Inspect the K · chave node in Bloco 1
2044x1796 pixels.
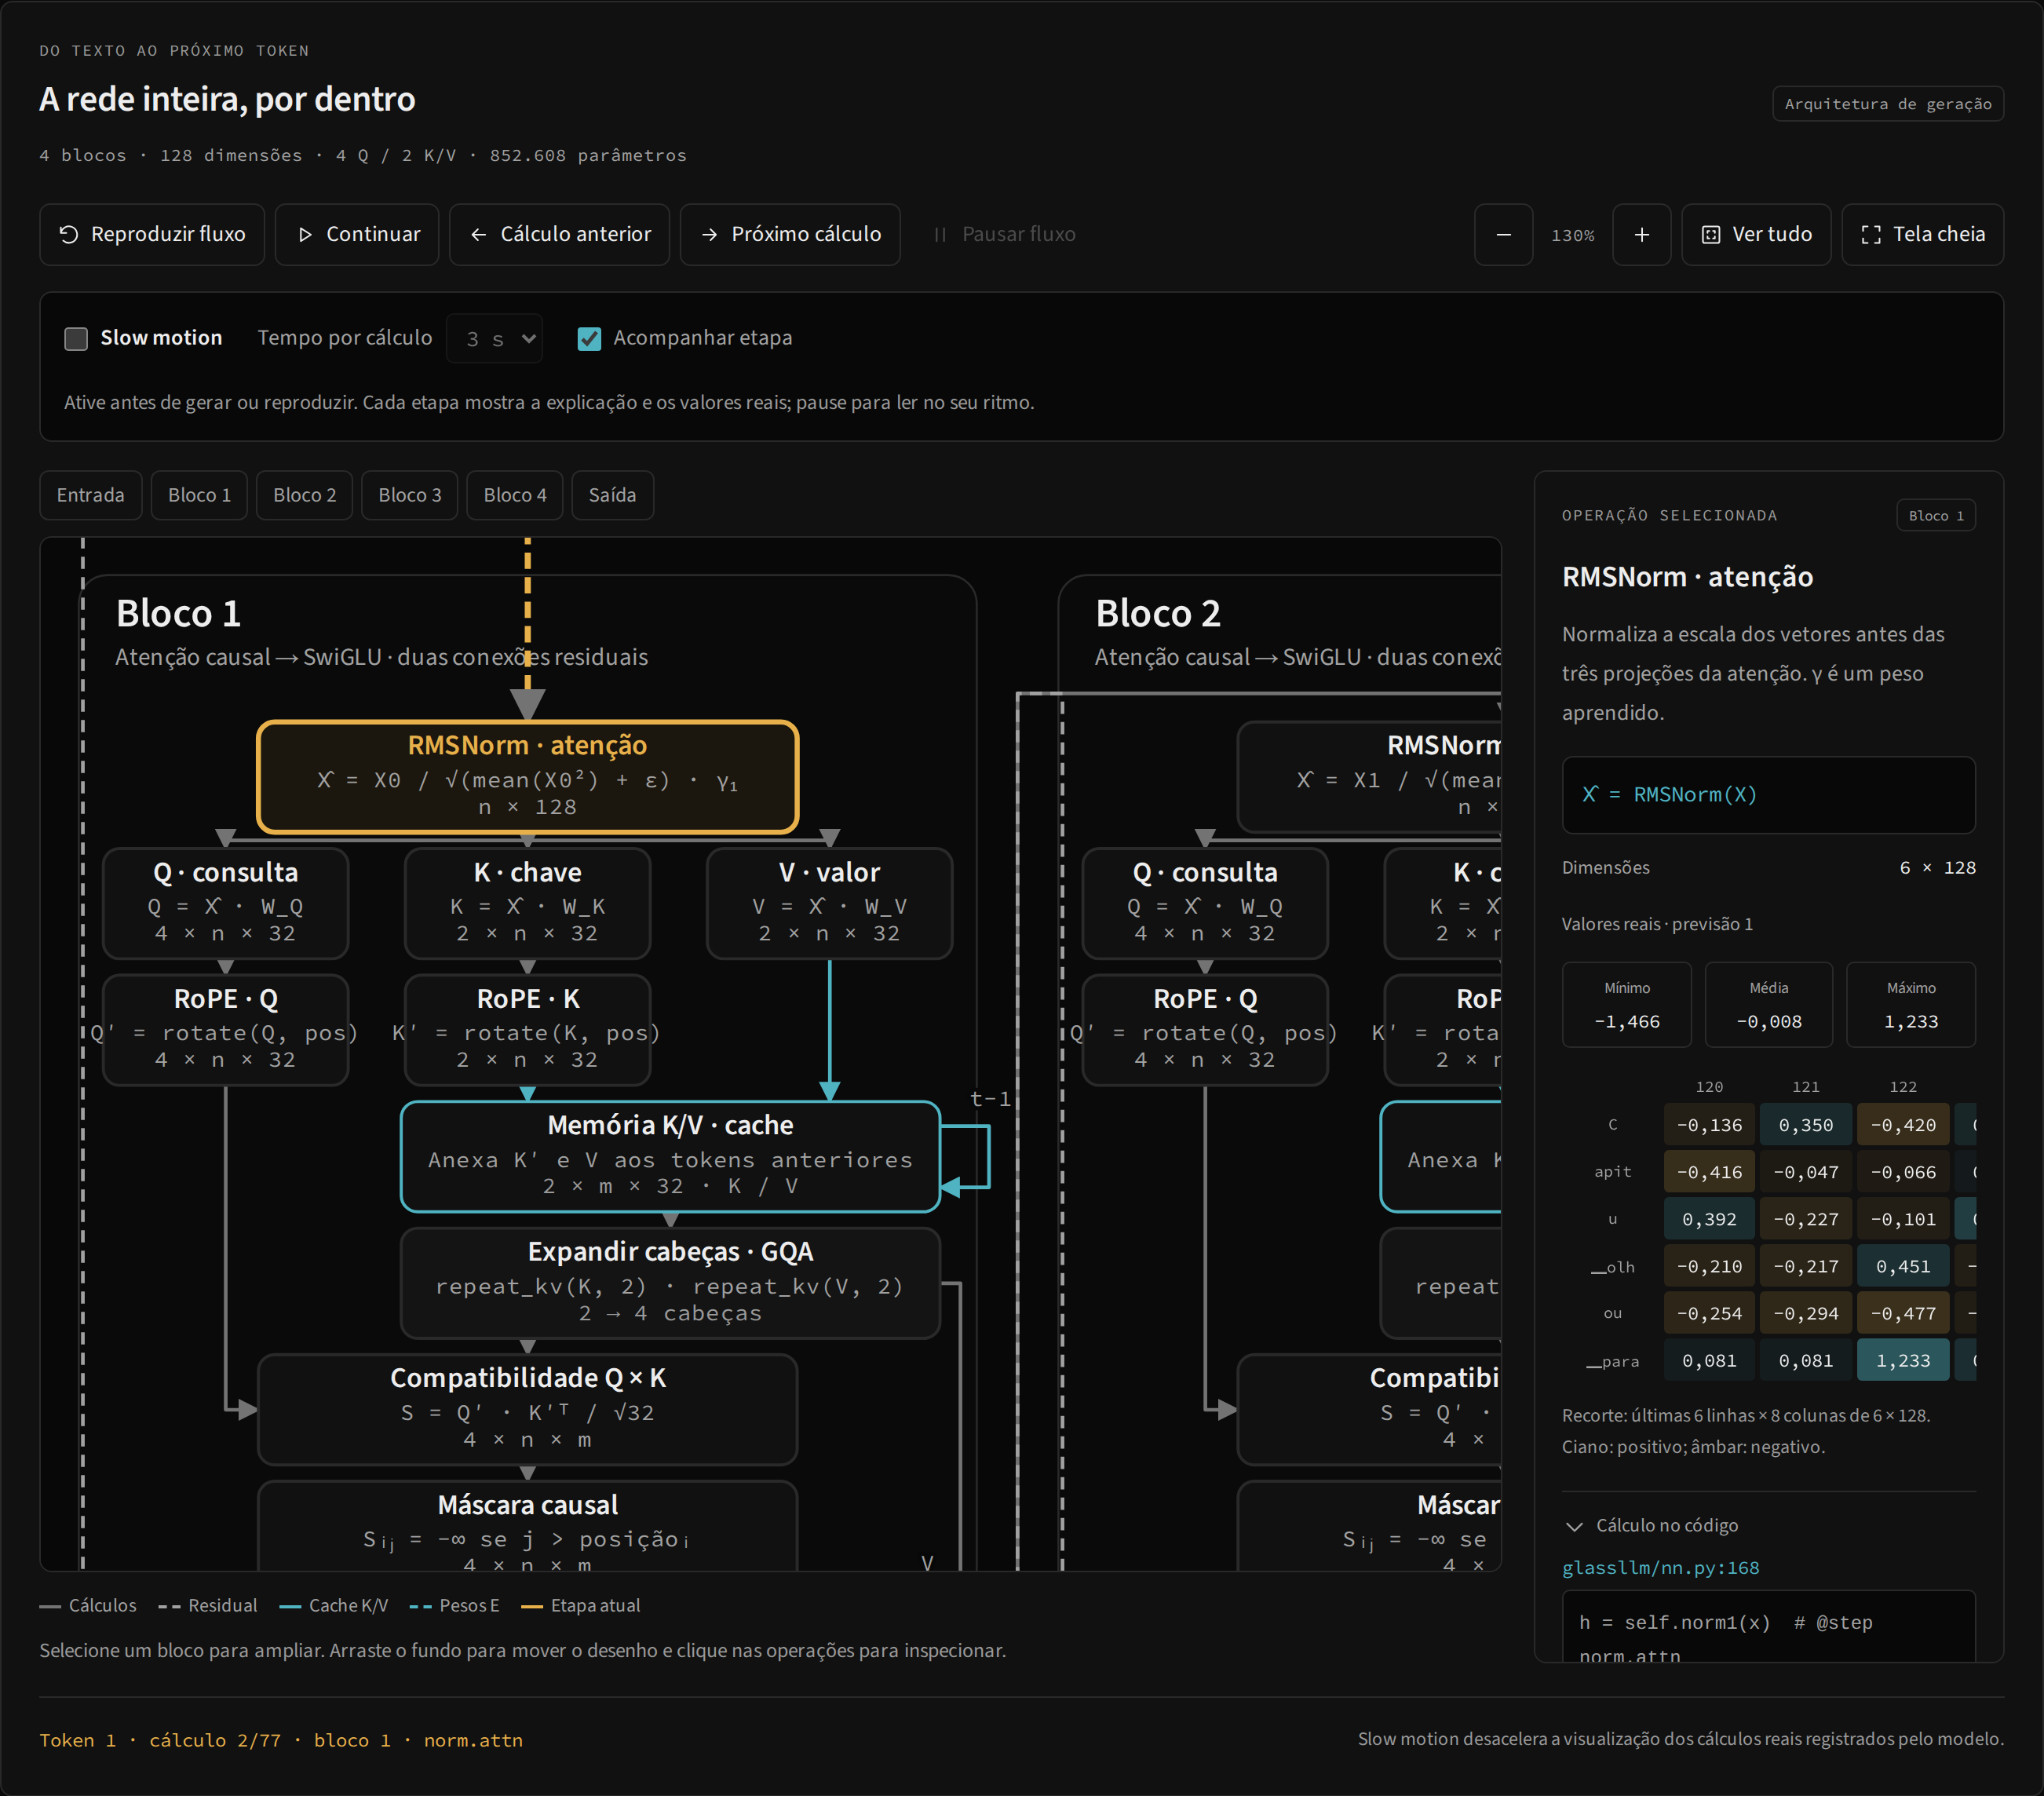click(x=527, y=903)
